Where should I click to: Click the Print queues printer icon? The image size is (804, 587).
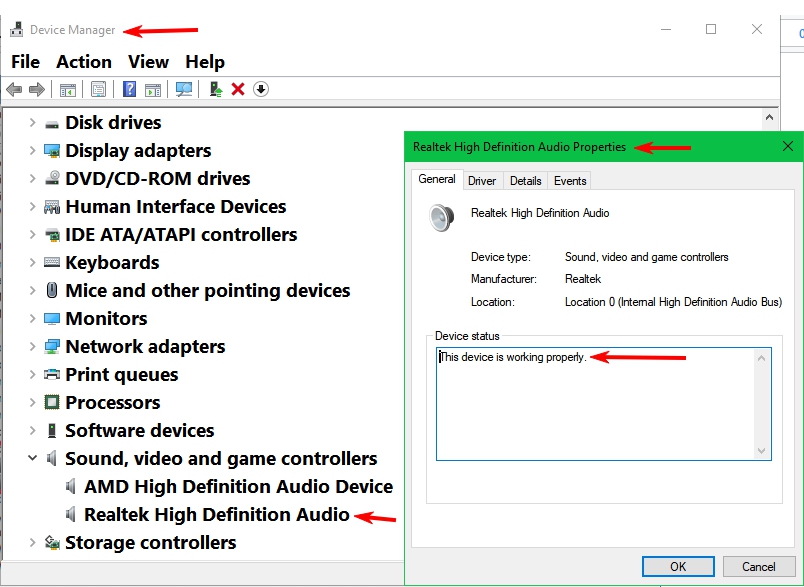(52, 374)
